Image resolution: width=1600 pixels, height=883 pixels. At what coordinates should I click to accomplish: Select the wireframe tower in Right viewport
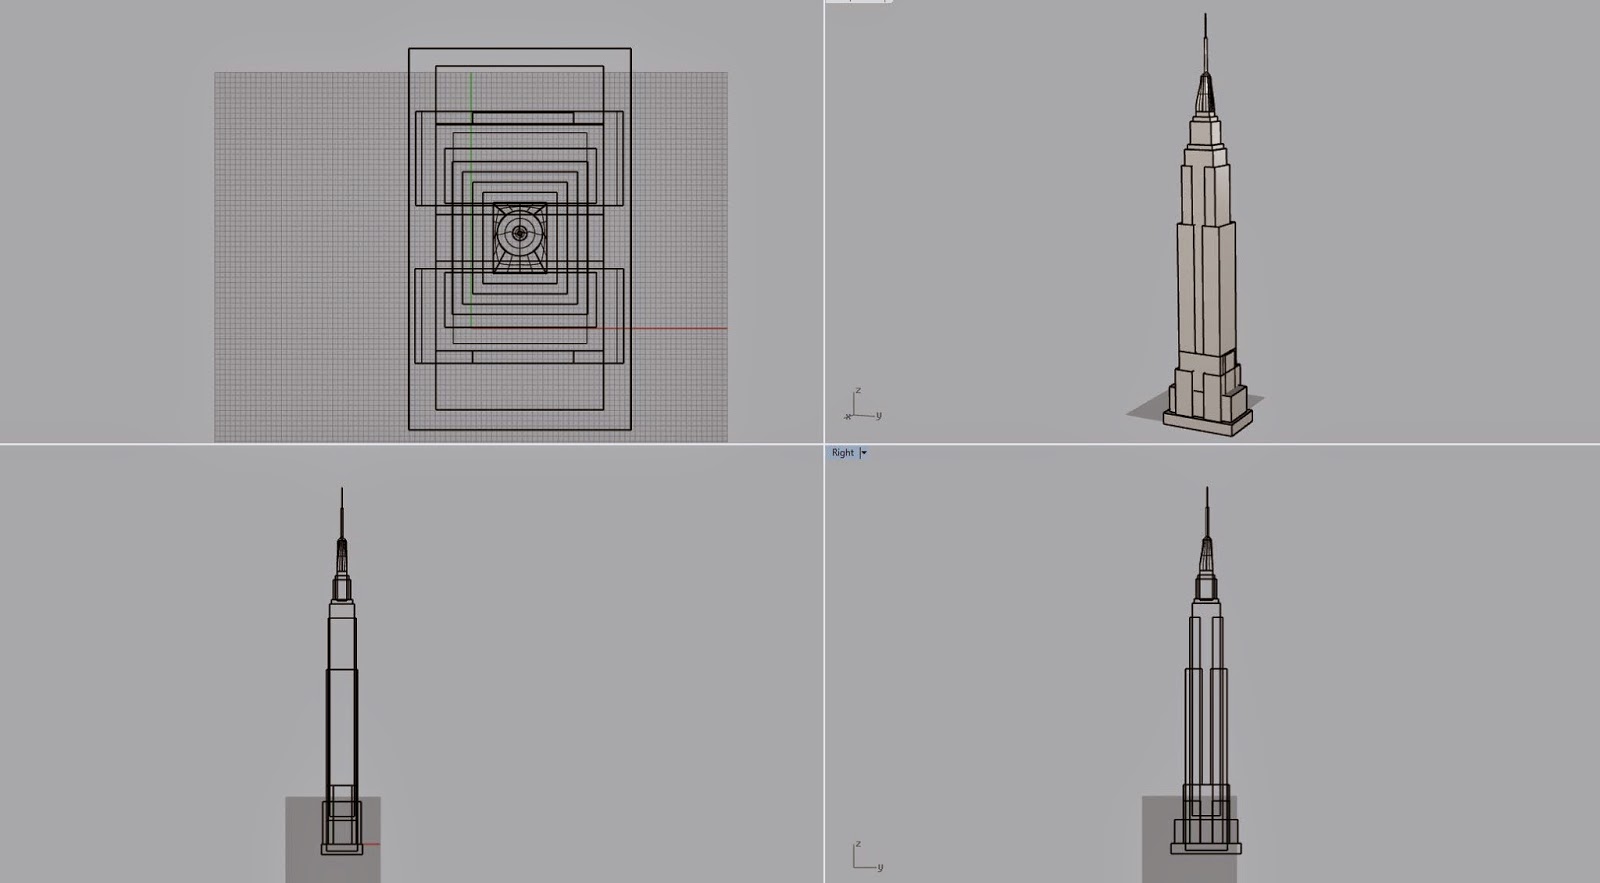click(1206, 671)
